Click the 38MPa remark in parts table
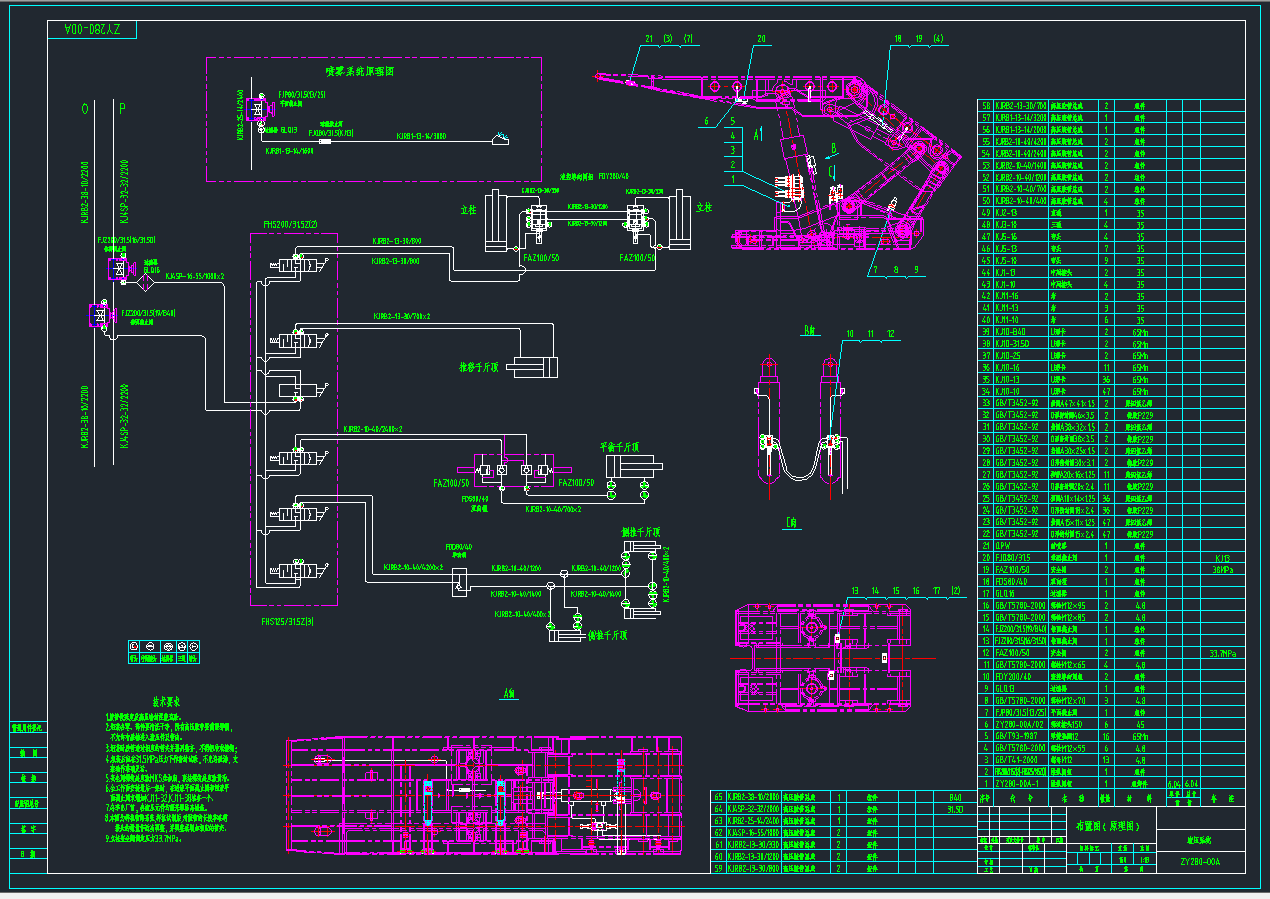 1223,569
